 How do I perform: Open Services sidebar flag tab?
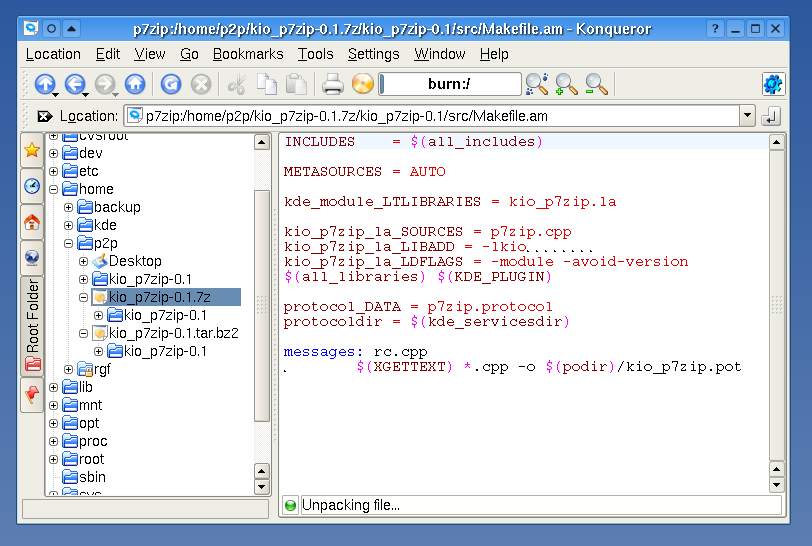coord(32,395)
